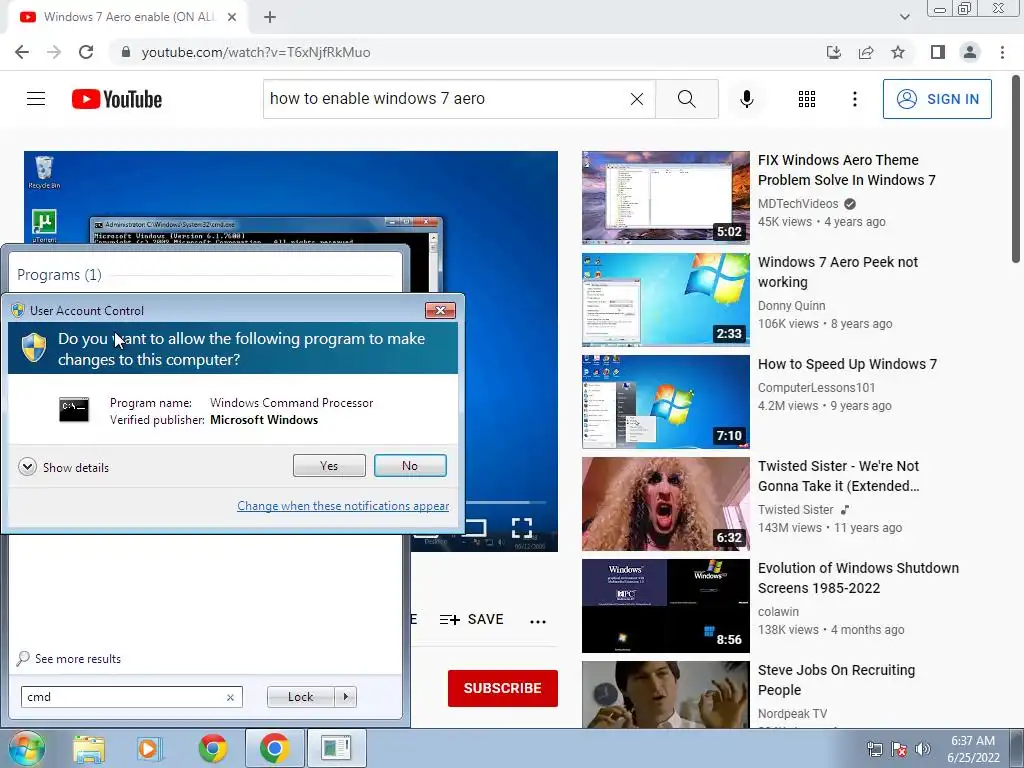Image resolution: width=1024 pixels, height=768 pixels.
Task: Open FIX Windows Aero Theme thumbnail
Action: coord(665,198)
